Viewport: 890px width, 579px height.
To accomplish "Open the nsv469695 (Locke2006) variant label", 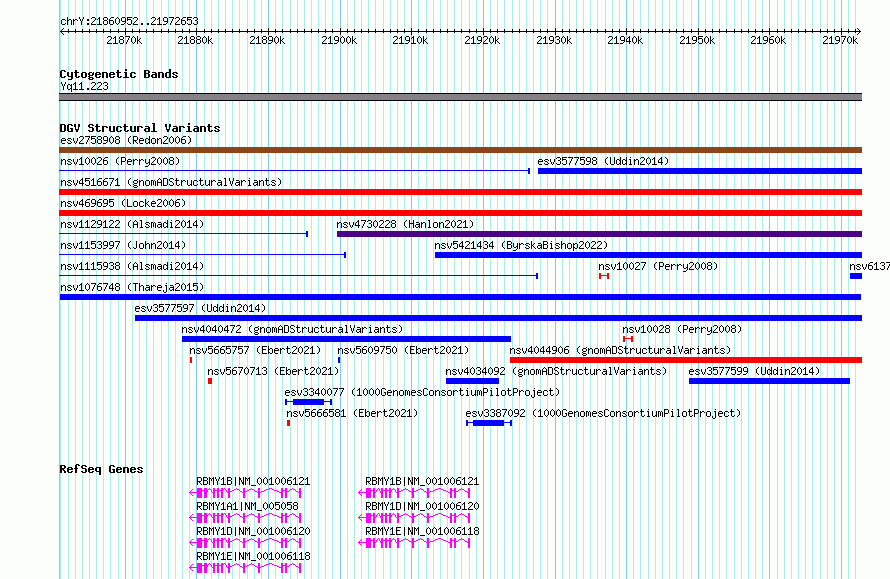I will point(123,203).
